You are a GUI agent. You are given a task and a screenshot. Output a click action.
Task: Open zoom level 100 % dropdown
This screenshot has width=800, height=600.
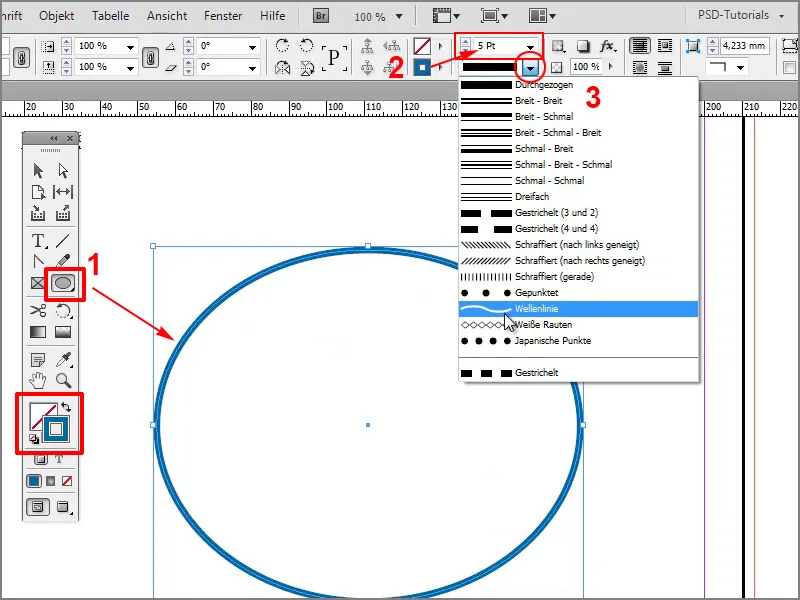point(399,17)
